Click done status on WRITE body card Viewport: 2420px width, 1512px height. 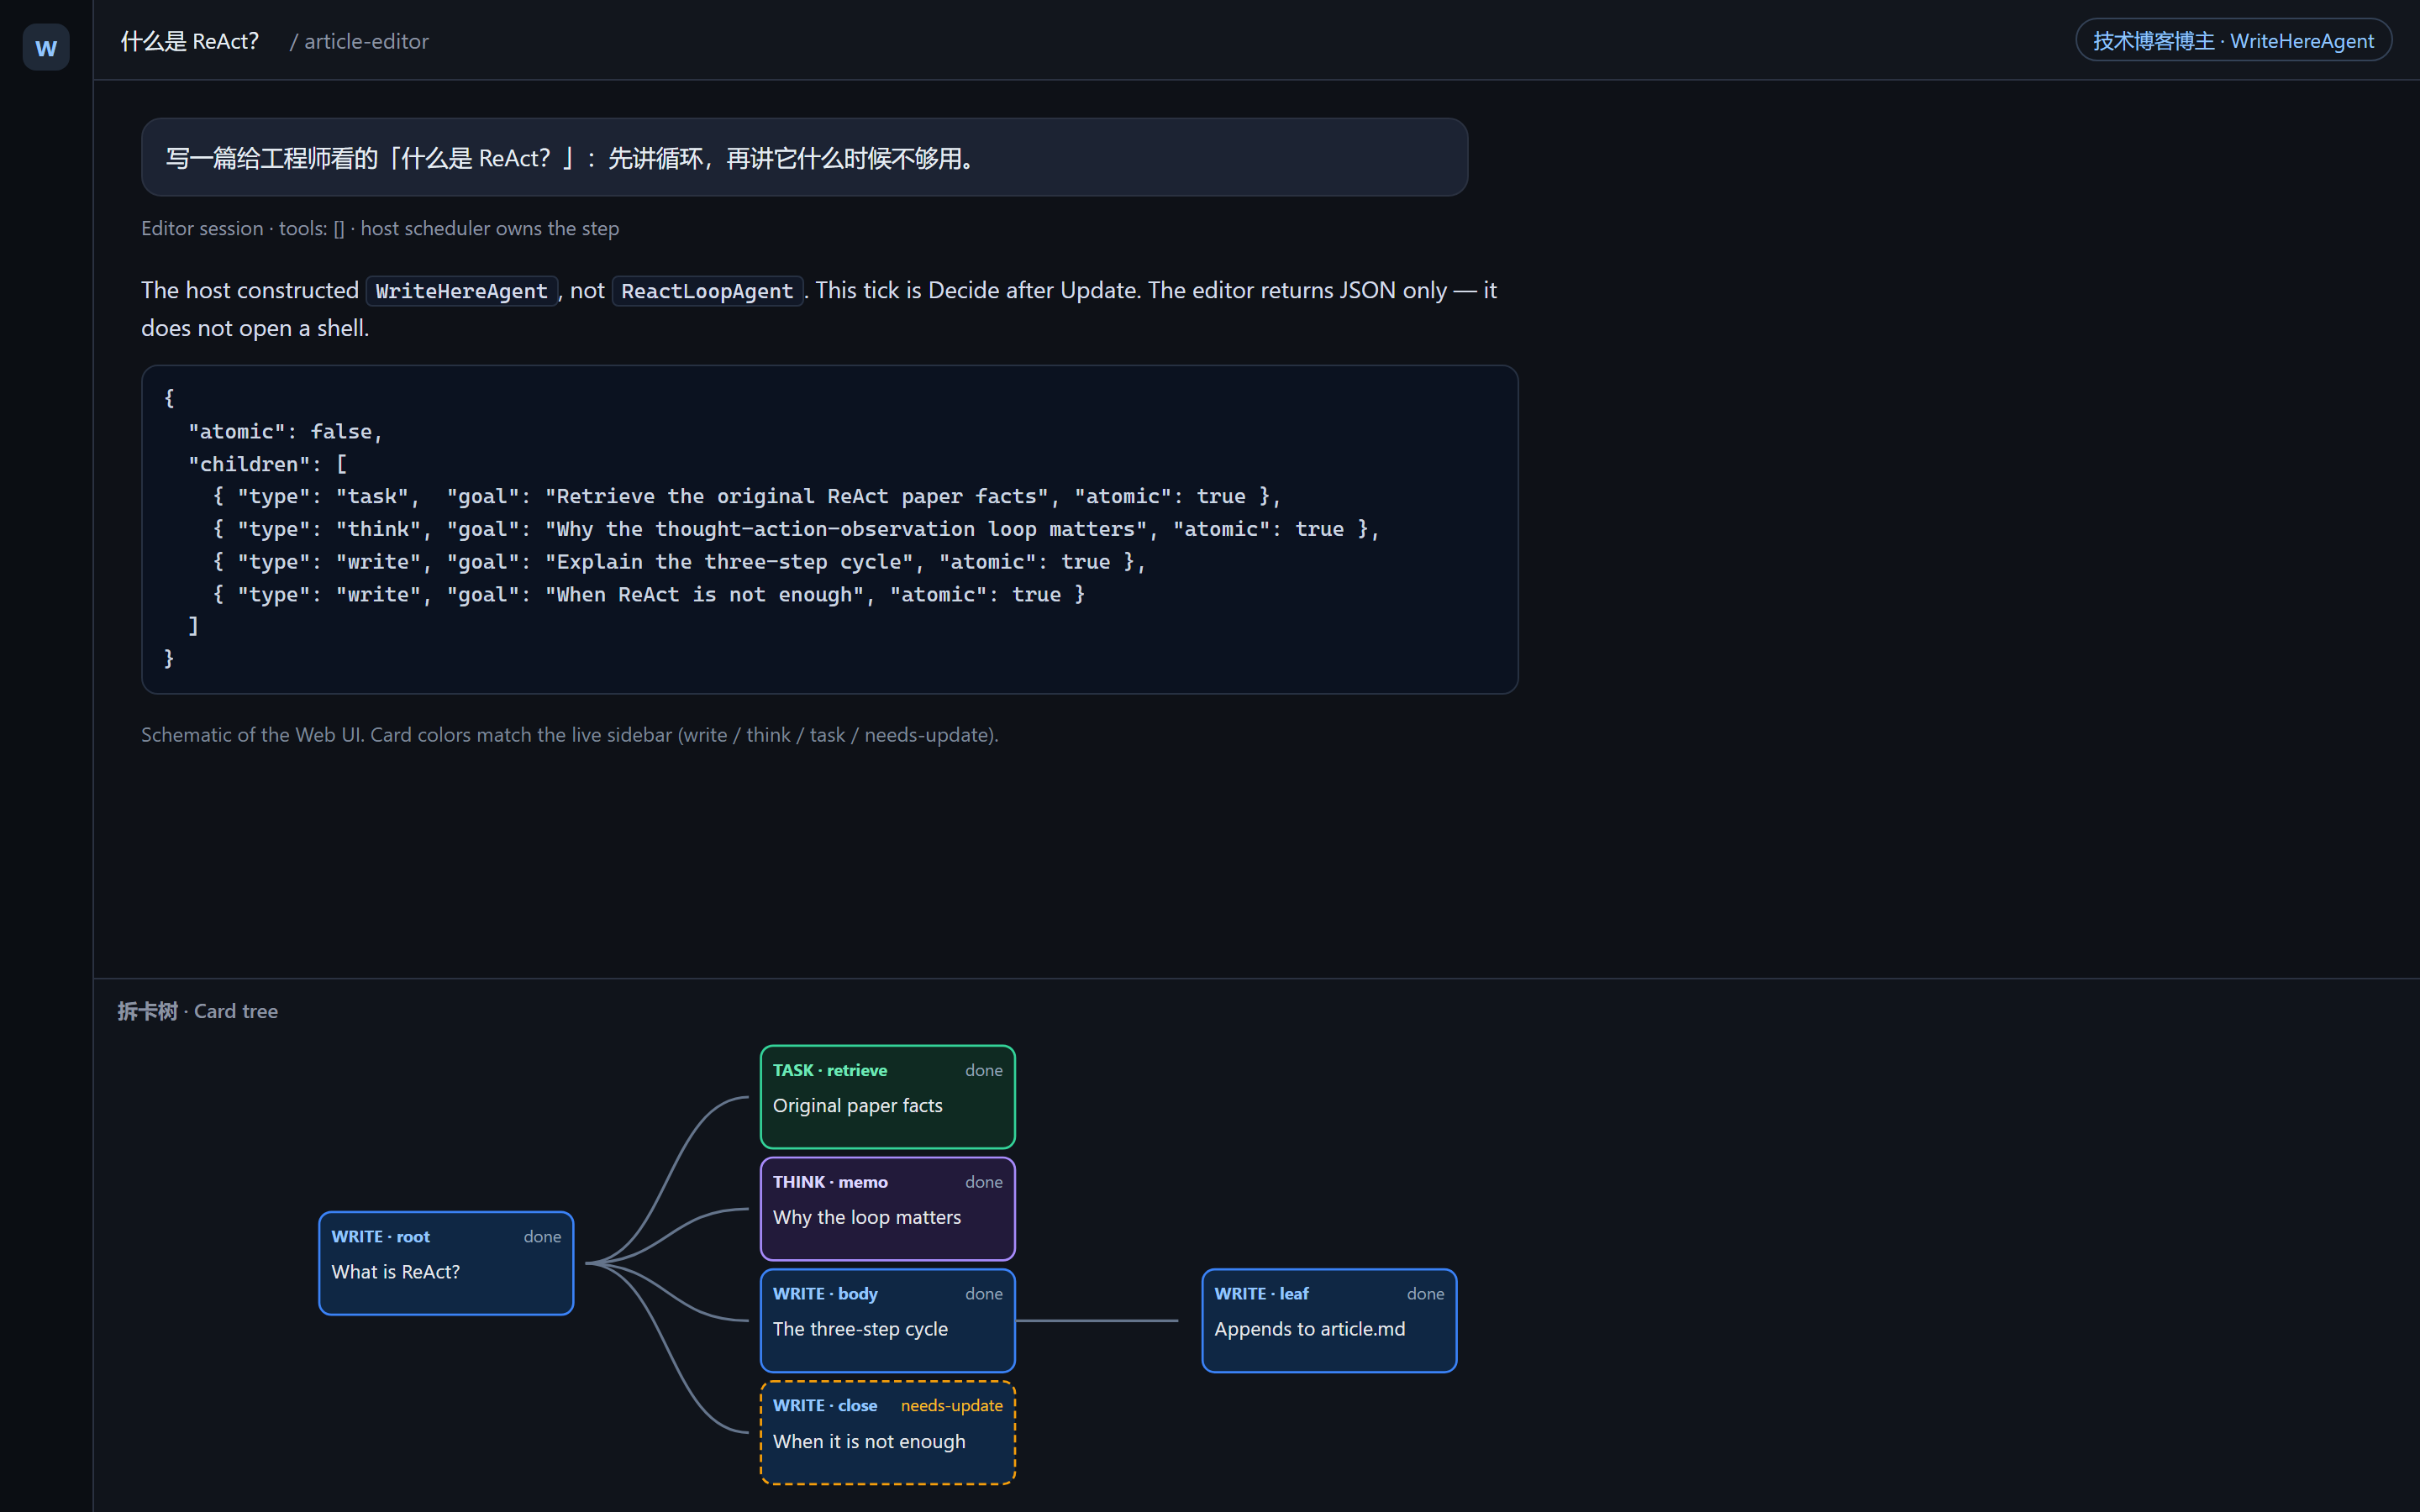pyautogui.click(x=983, y=1294)
